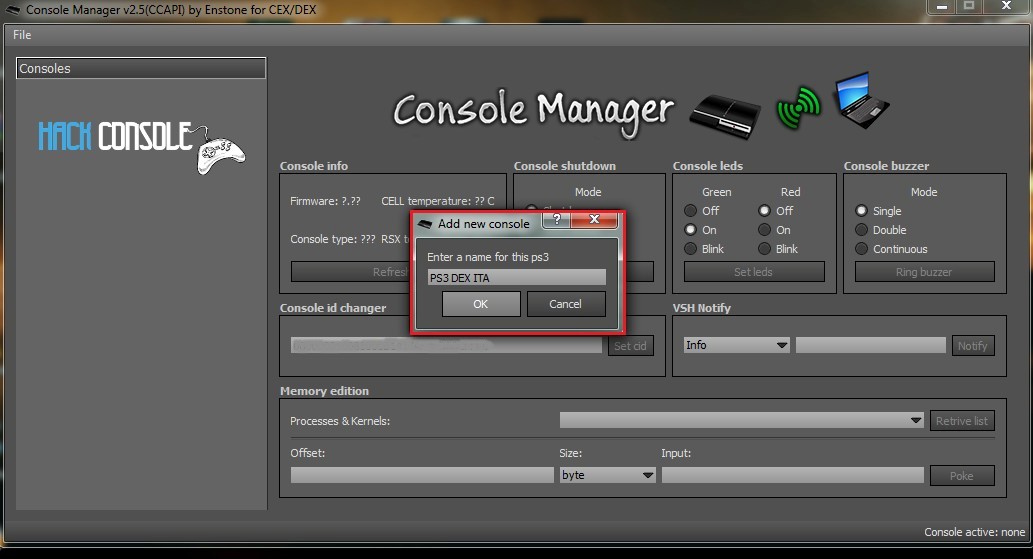Select Continuous buzzer mode

click(x=861, y=249)
